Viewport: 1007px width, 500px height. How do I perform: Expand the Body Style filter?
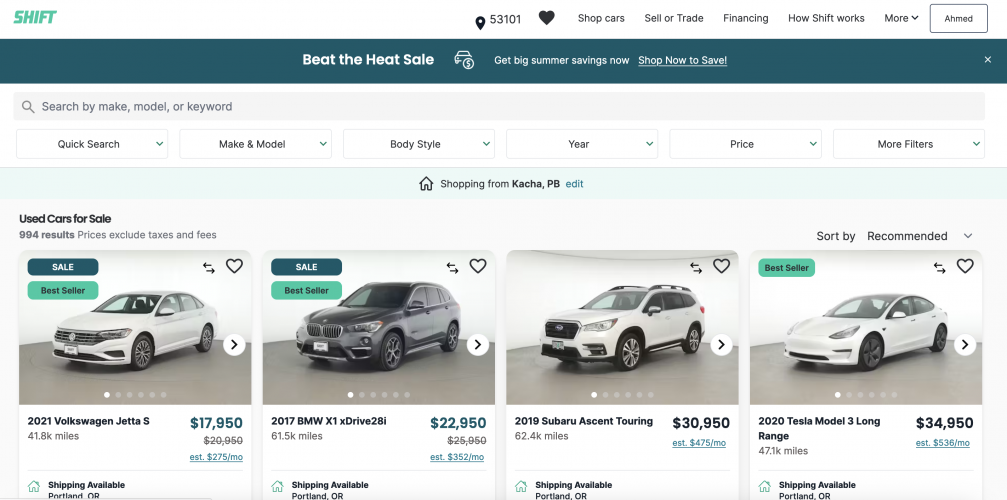point(419,144)
